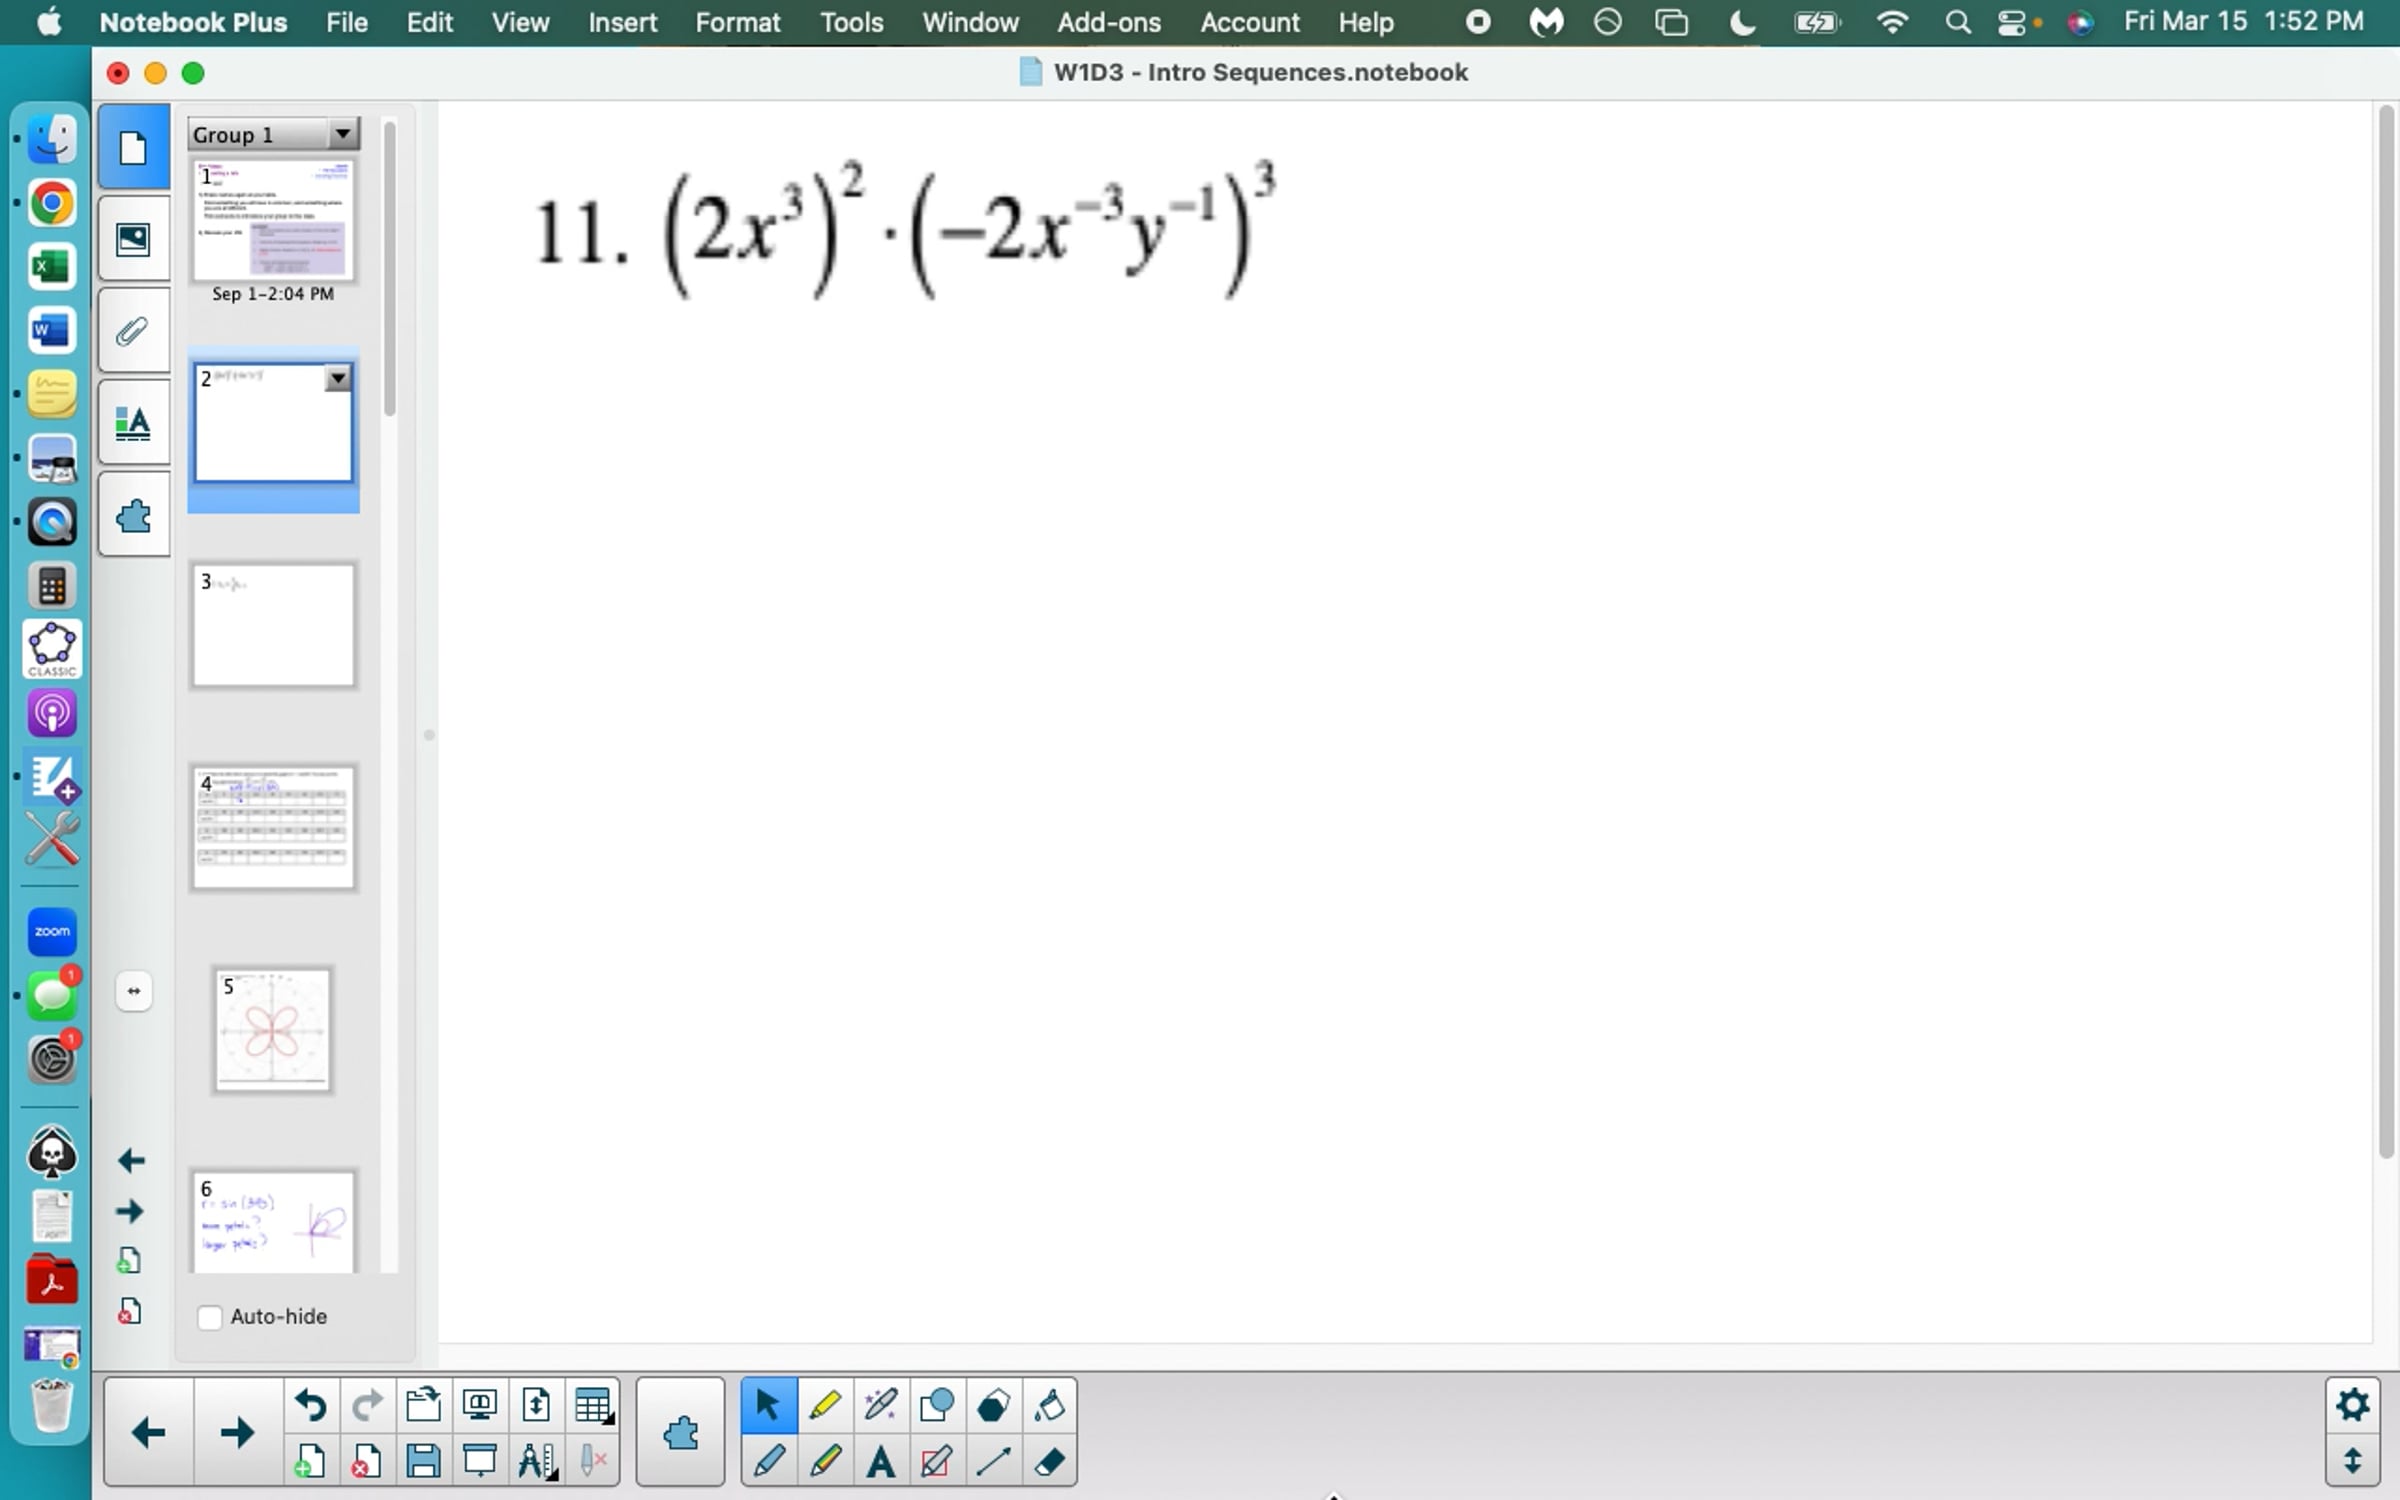Open the Group 1 dropdown
Viewport: 2400px width, 1500px height.
click(342, 134)
